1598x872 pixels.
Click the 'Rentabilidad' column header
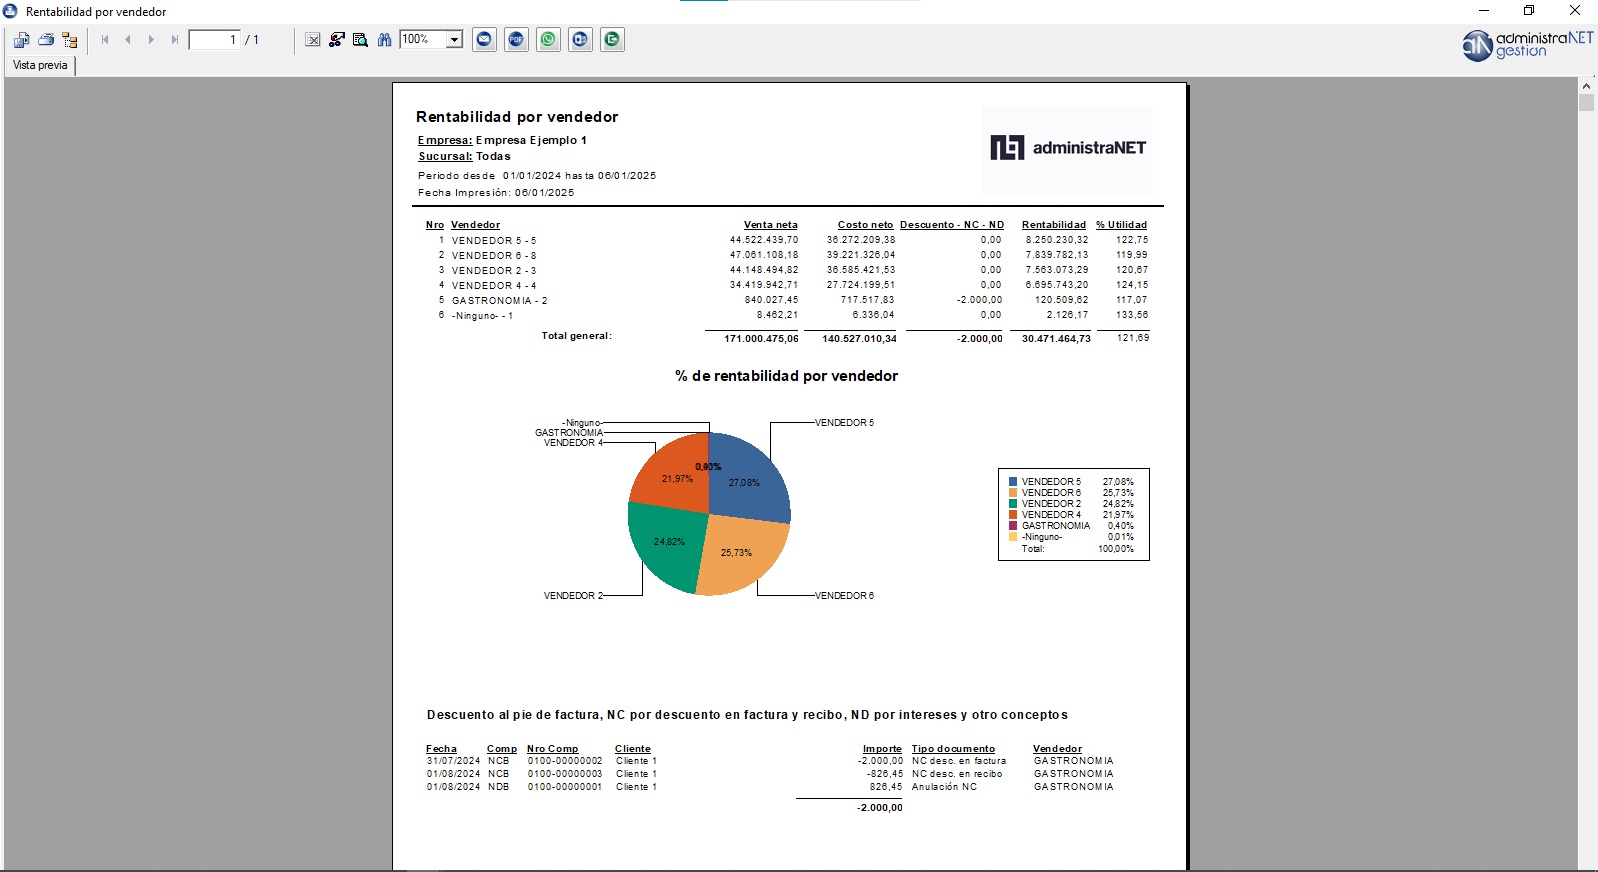coord(1054,225)
